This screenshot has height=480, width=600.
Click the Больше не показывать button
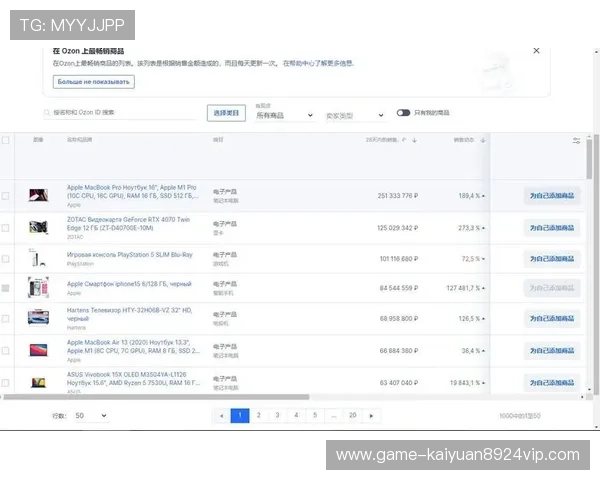coord(93,81)
